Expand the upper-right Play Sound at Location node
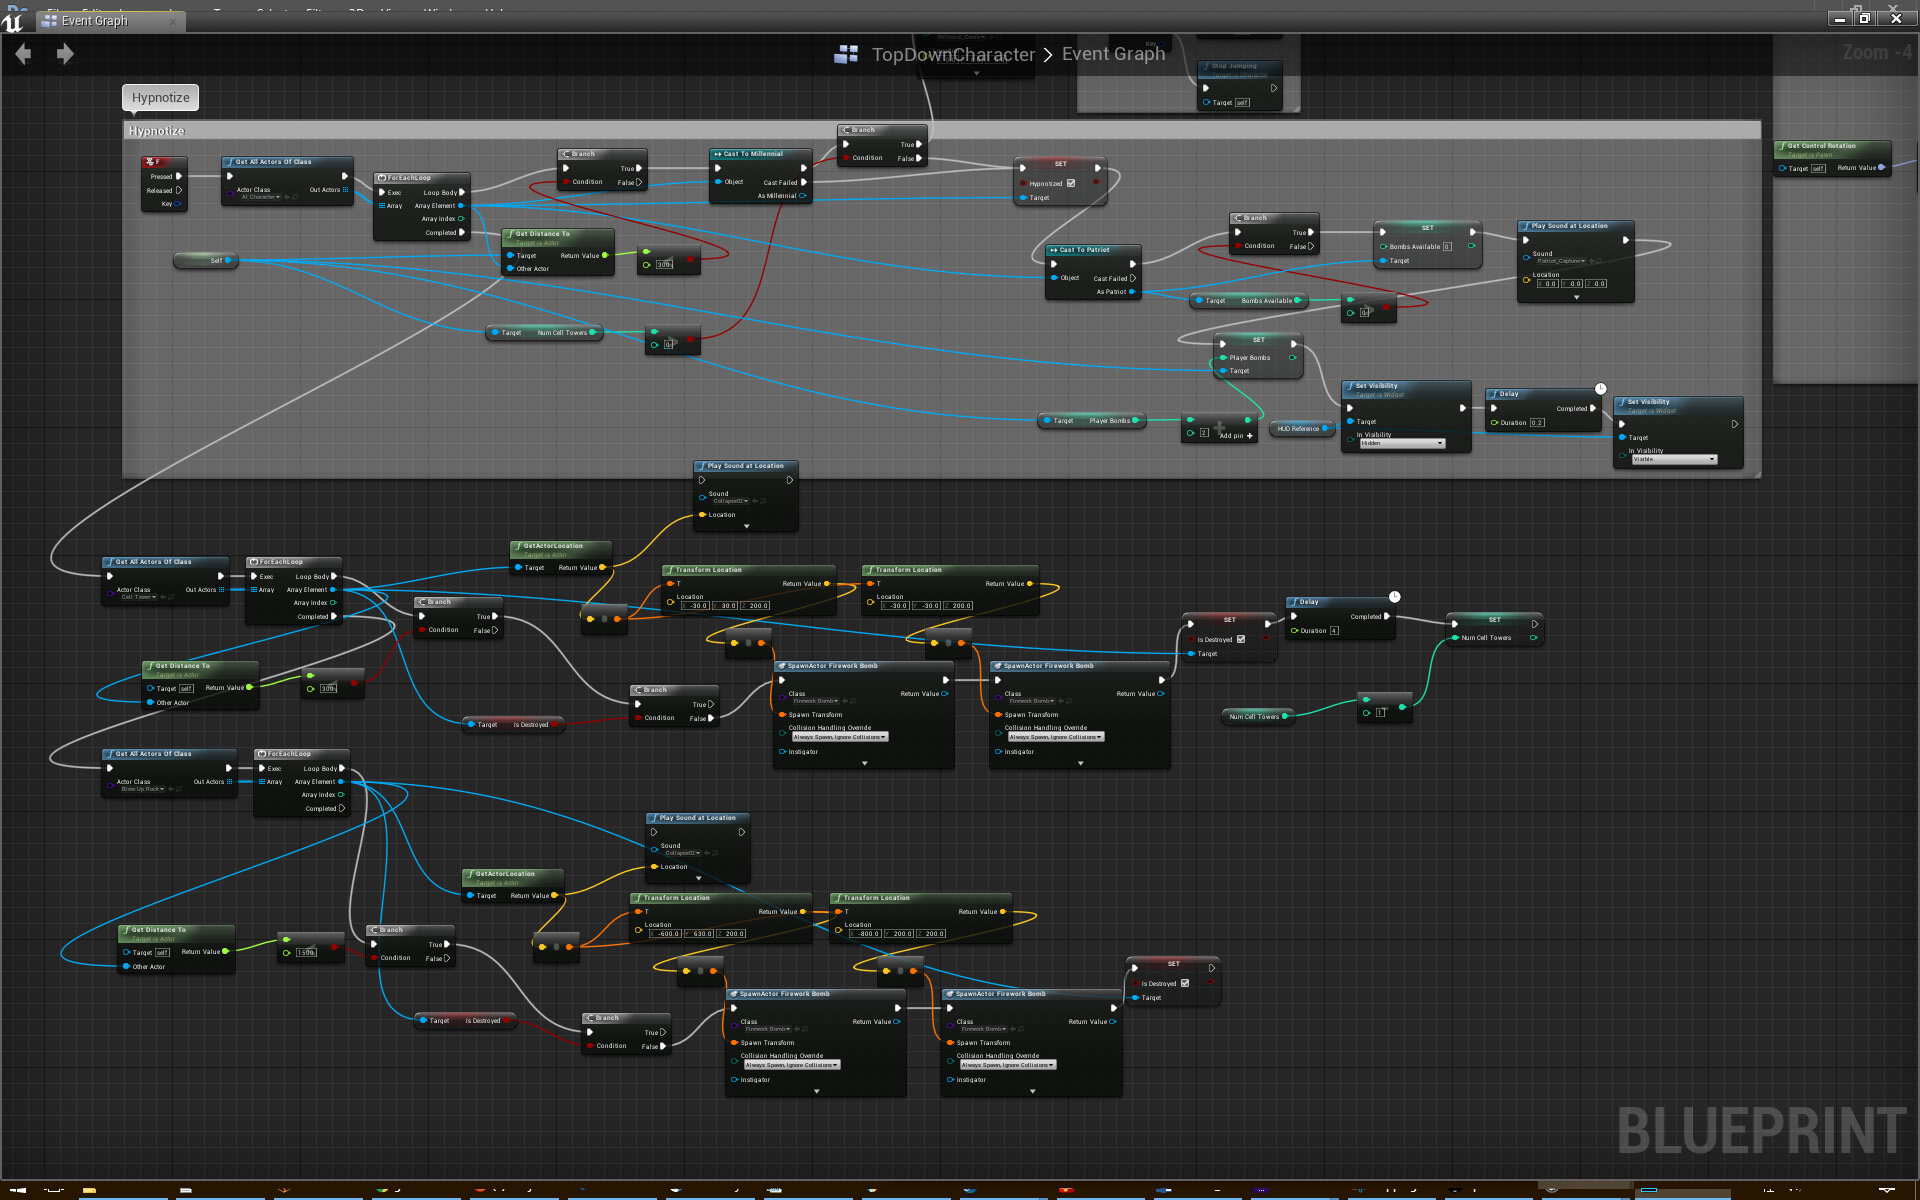This screenshot has width=1920, height=1200. (x=1576, y=297)
